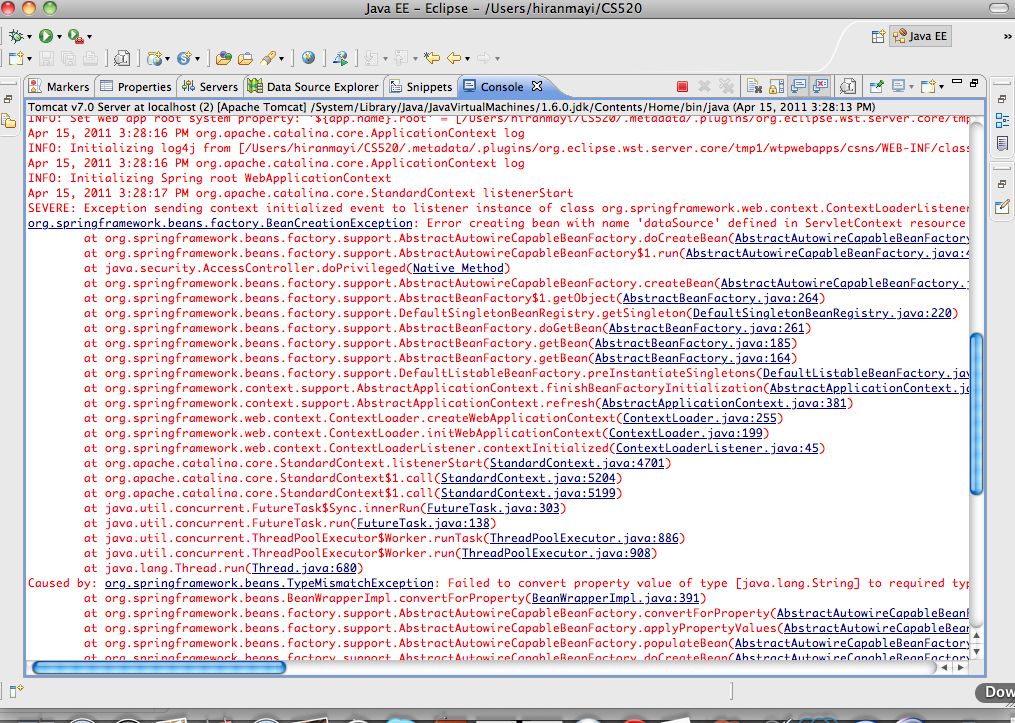Toggle show console on standard error change
This screenshot has height=723, width=1015.
(x=821, y=87)
